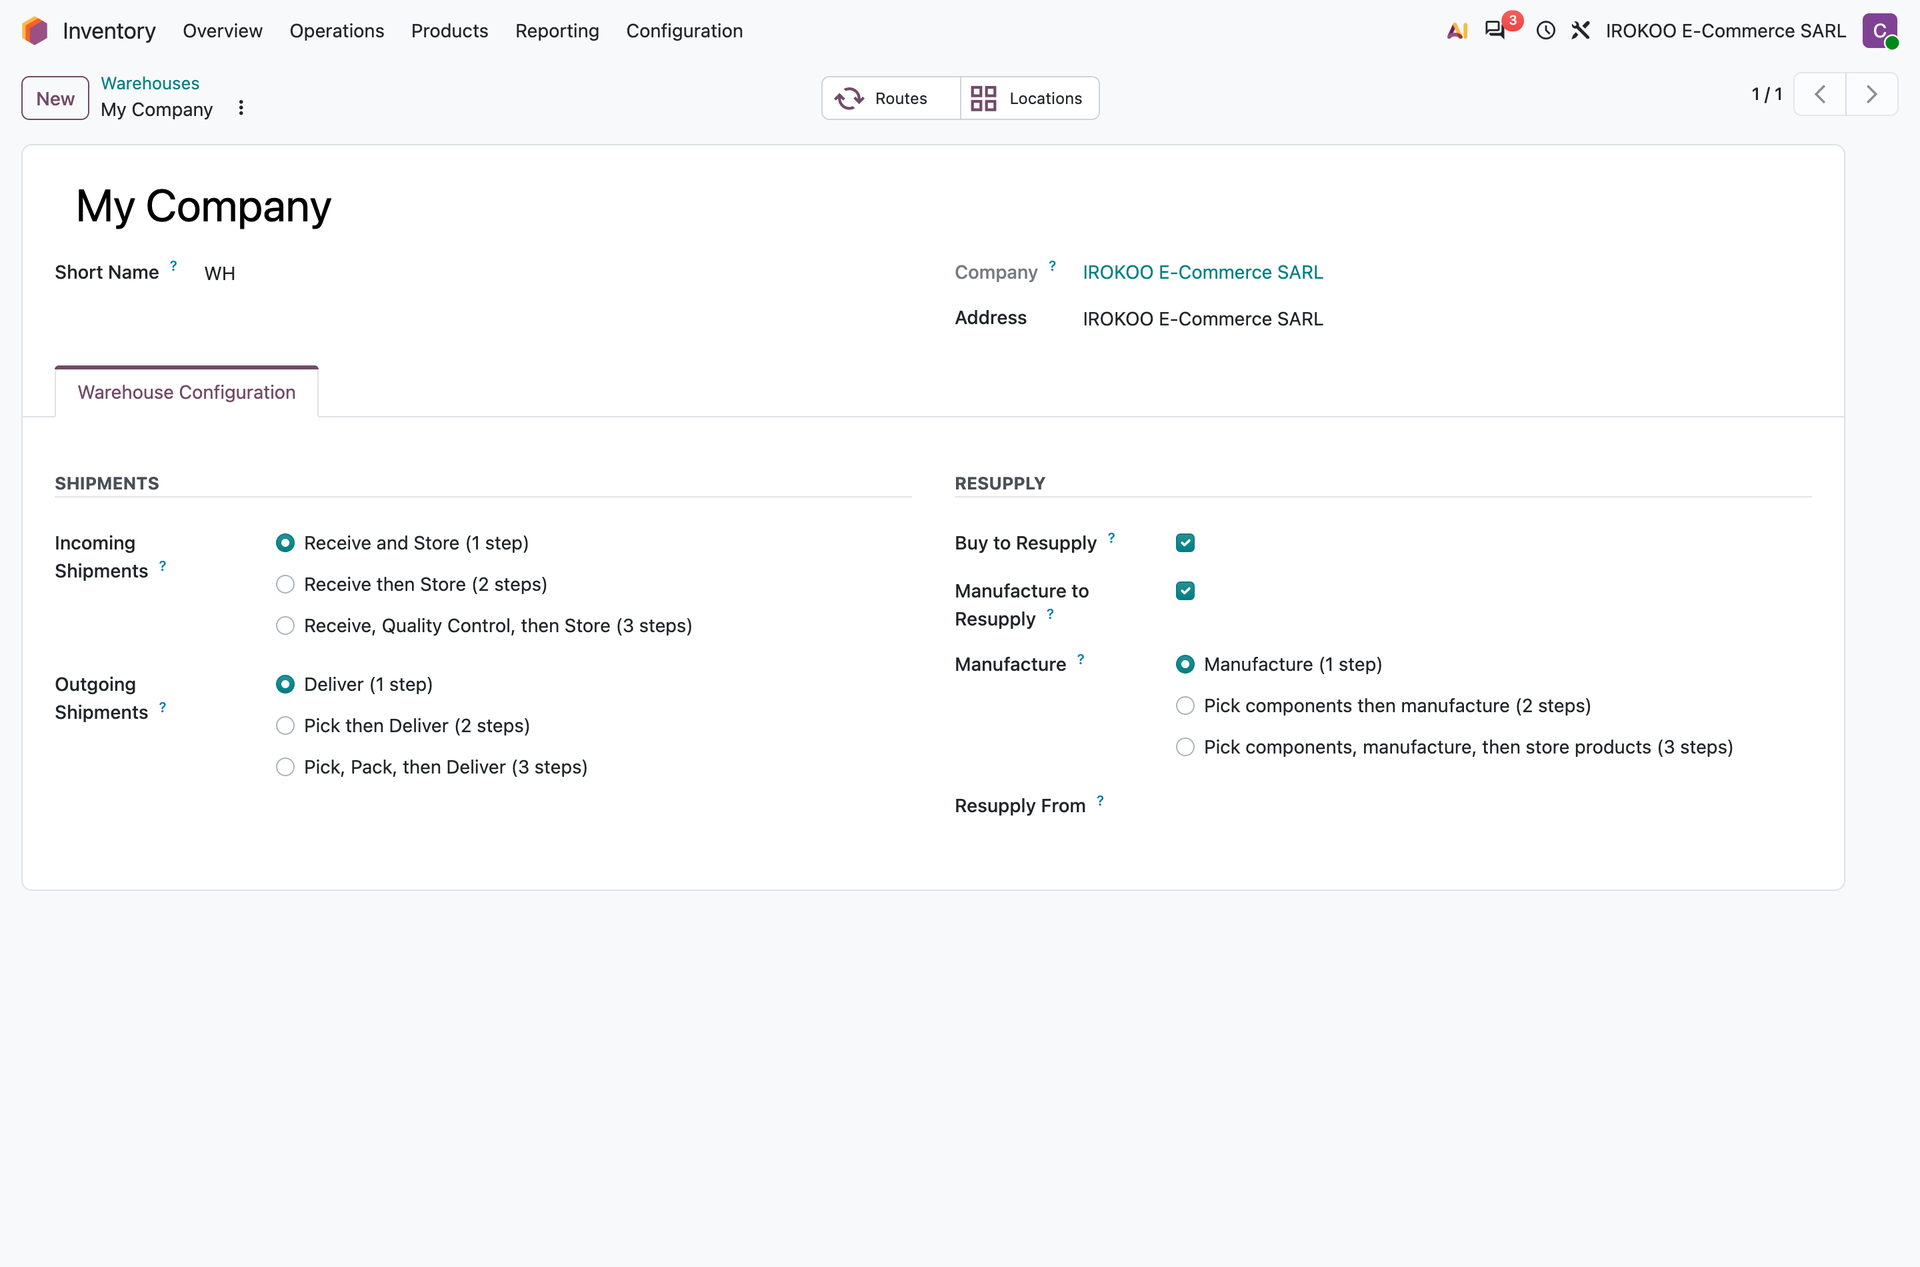Screen dimensions: 1920x1267
Task: Open the IROKOO E-Commerce SARL company link
Action: (x=1202, y=272)
